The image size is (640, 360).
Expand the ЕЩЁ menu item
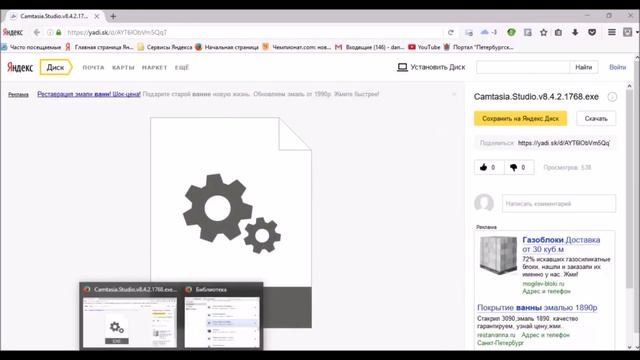click(182, 67)
